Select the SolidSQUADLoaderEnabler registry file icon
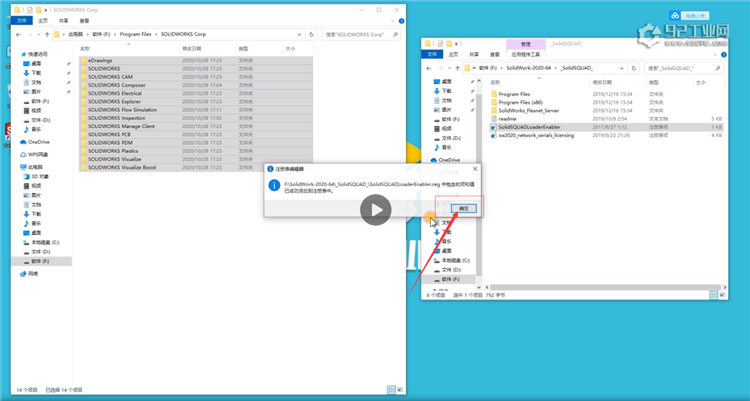750x401 pixels. 494,127
